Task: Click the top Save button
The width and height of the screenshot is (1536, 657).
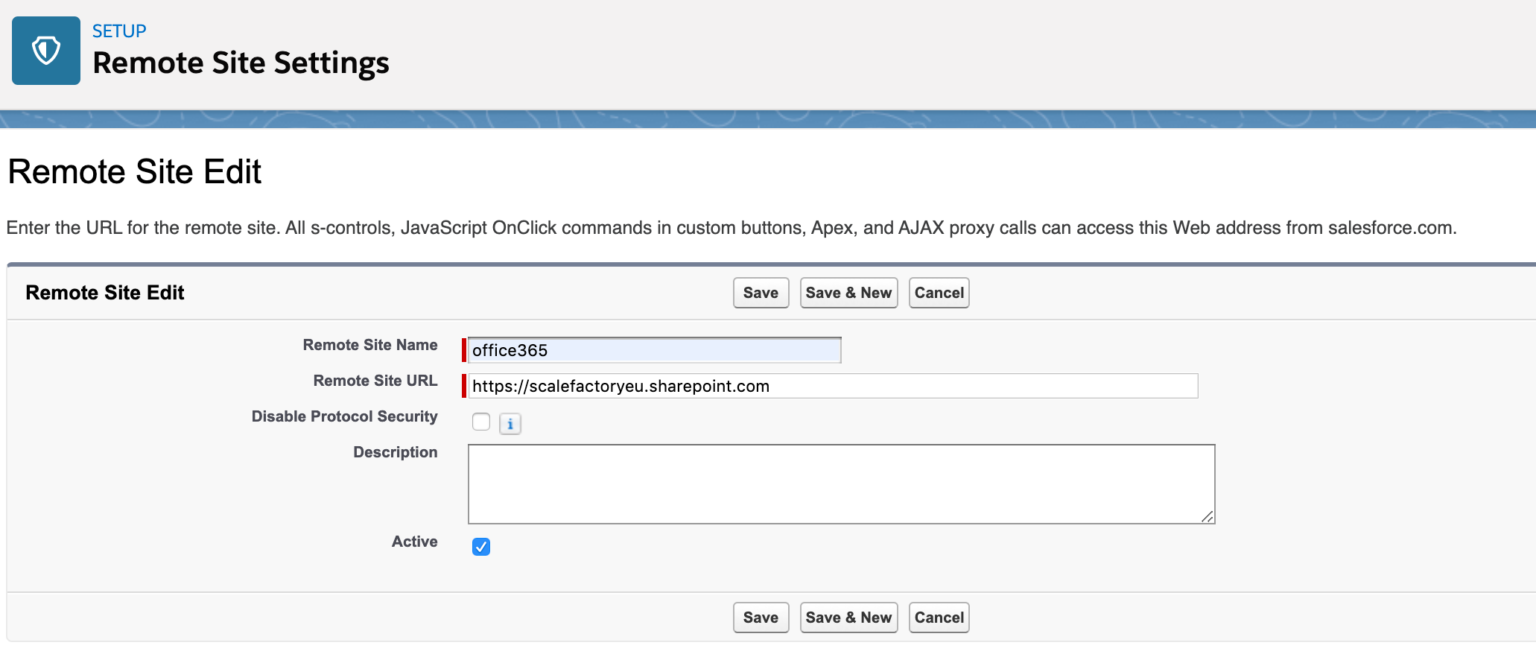Action: [x=760, y=293]
